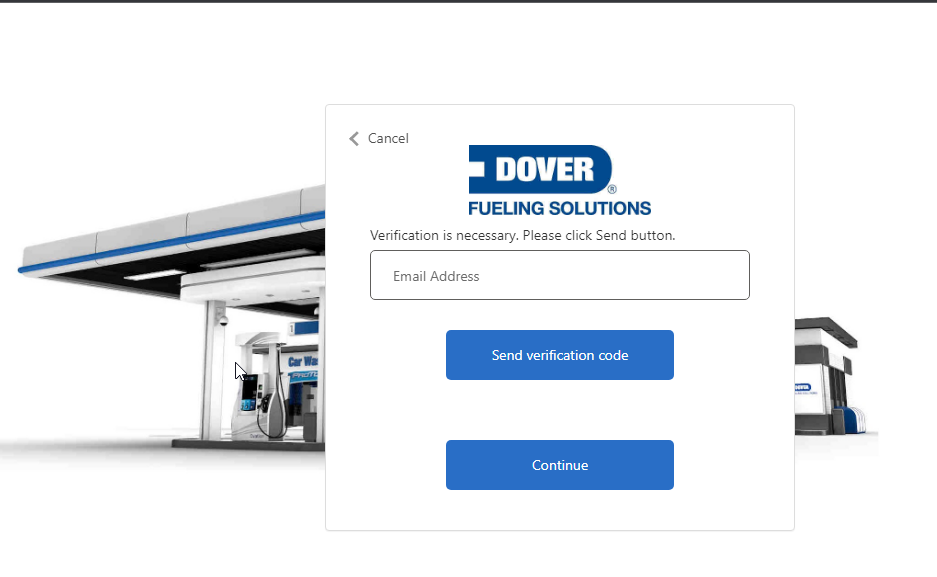This screenshot has width=937, height=577.
Task: Click the back chevron icon beside Cancel
Action: tap(354, 139)
